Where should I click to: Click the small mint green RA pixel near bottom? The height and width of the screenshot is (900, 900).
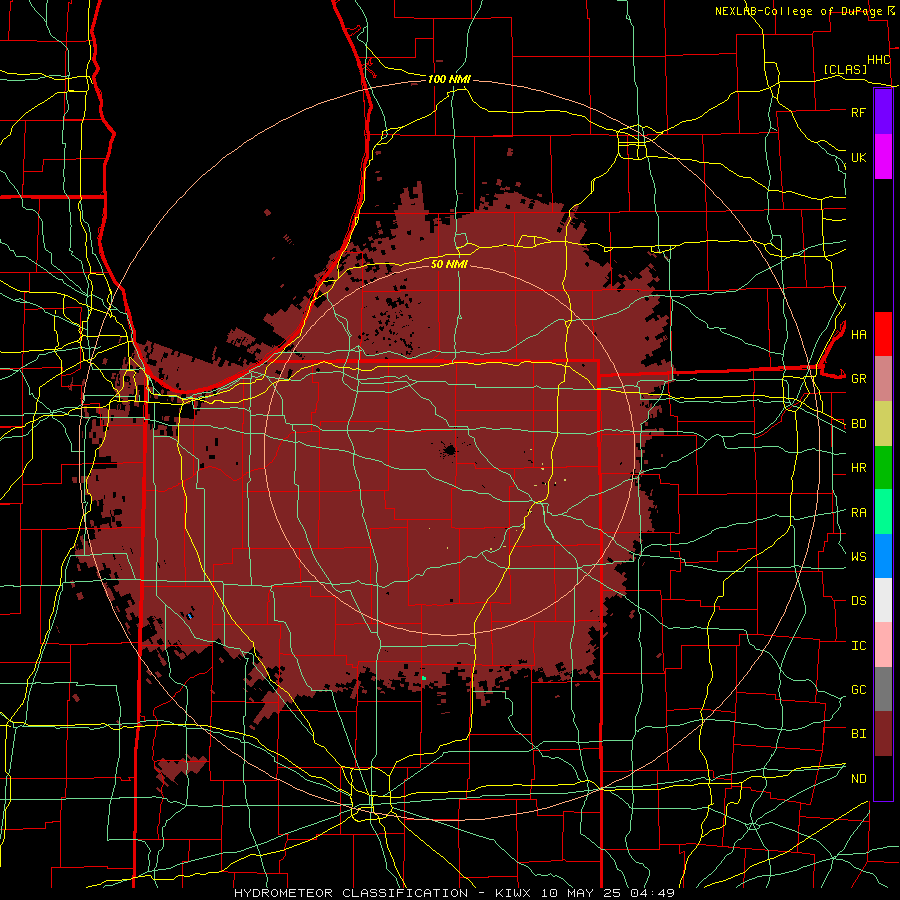click(424, 678)
